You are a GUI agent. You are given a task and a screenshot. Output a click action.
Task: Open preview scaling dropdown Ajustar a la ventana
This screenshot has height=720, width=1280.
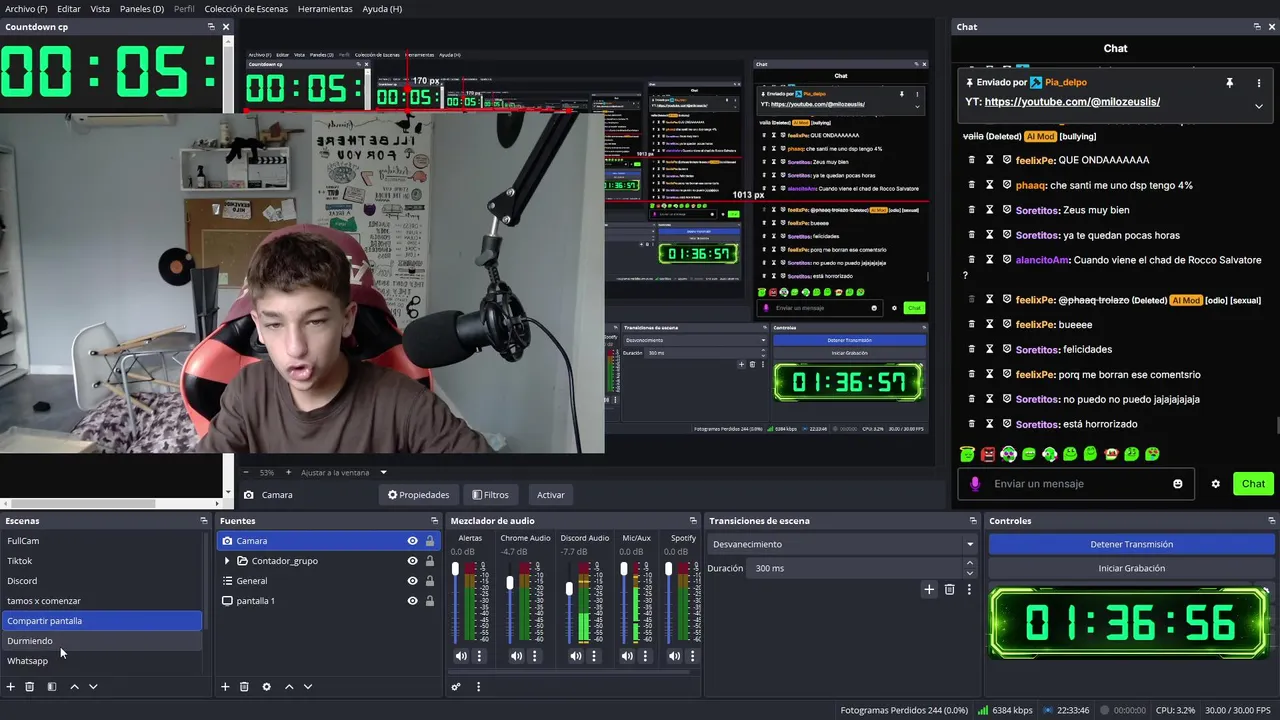click(343, 472)
